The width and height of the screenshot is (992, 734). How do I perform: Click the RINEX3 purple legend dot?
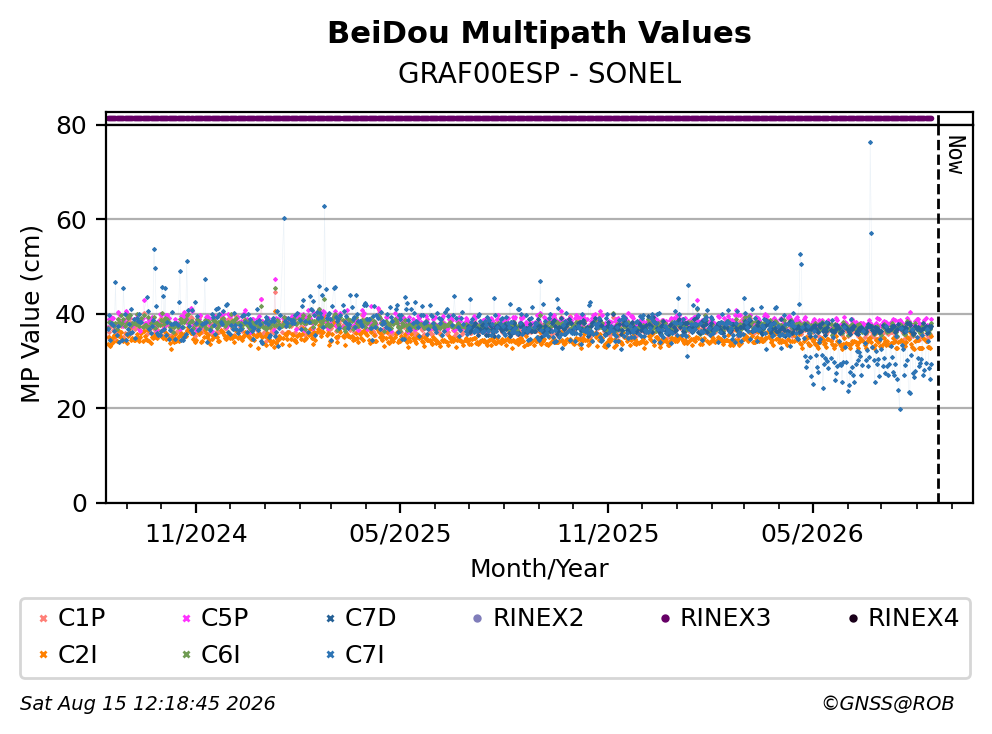click(665, 618)
